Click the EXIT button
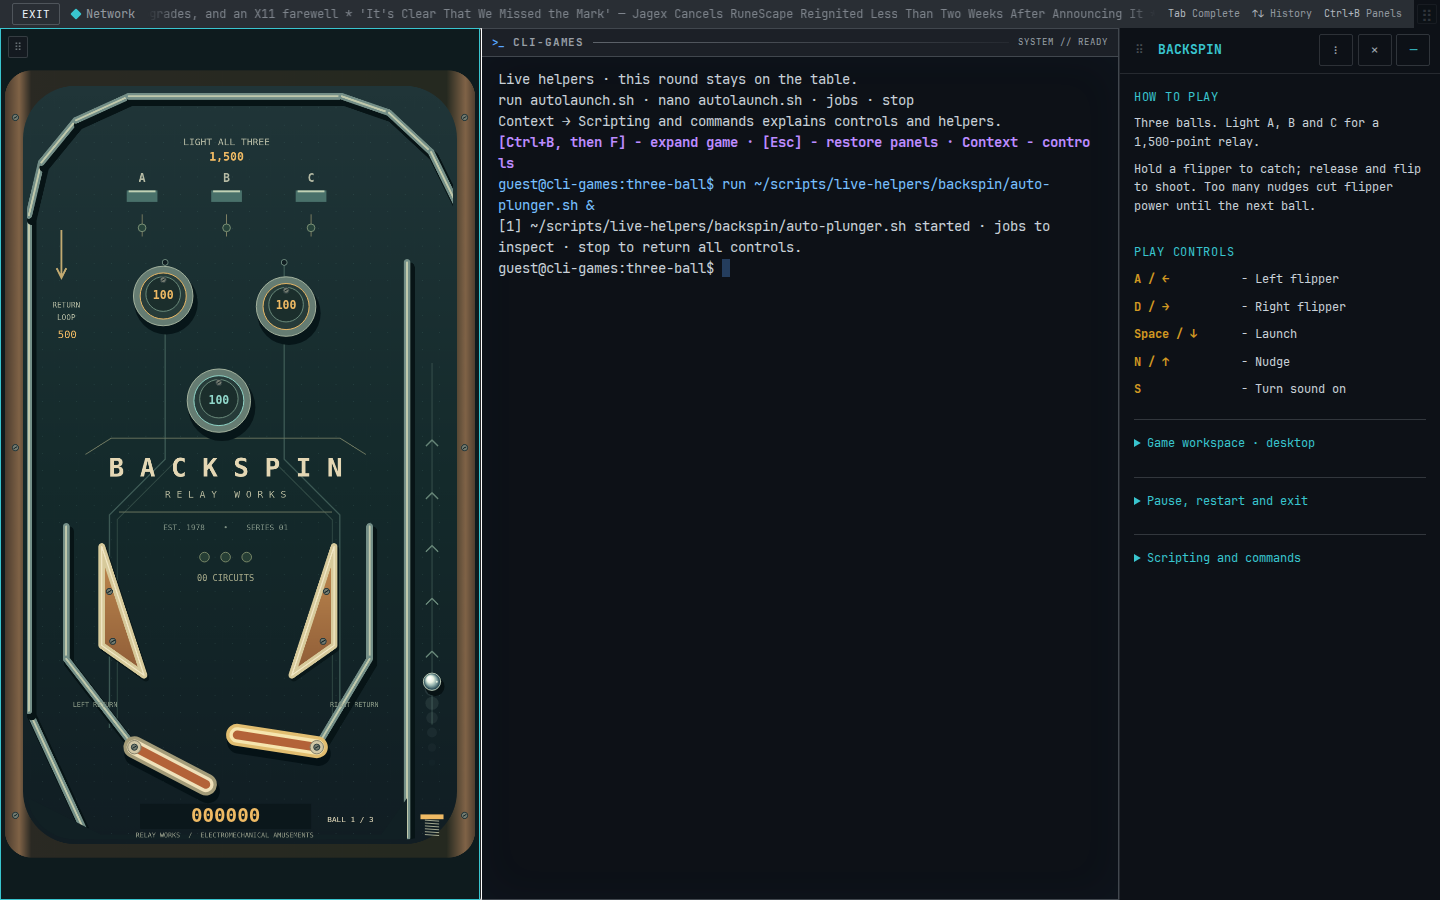 click(x=36, y=14)
